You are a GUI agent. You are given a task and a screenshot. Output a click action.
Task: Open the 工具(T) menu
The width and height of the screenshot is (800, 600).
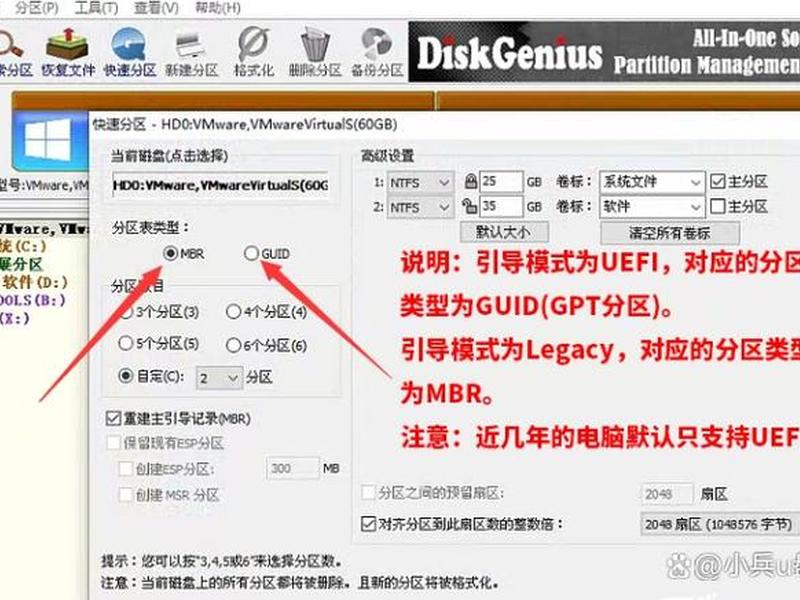click(x=96, y=8)
